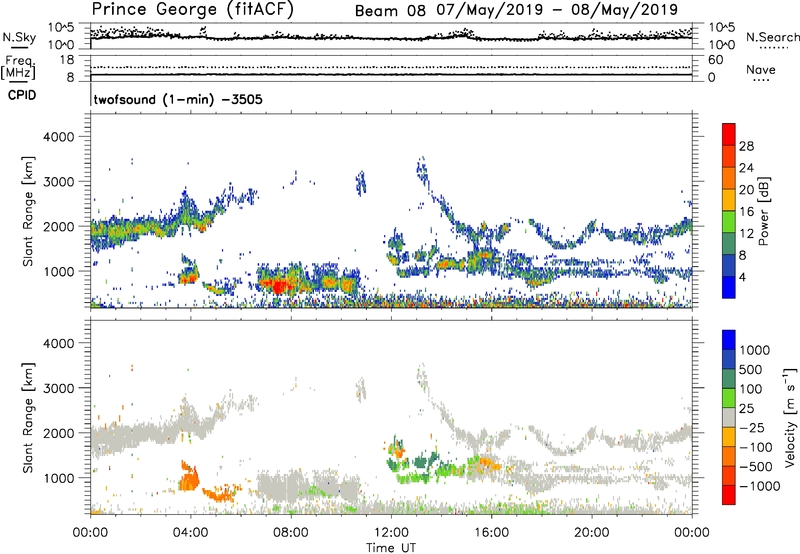Click the '3000' tick of the velocity panel
The width and height of the screenshot is (800, 554).
[x=58, y=388]
